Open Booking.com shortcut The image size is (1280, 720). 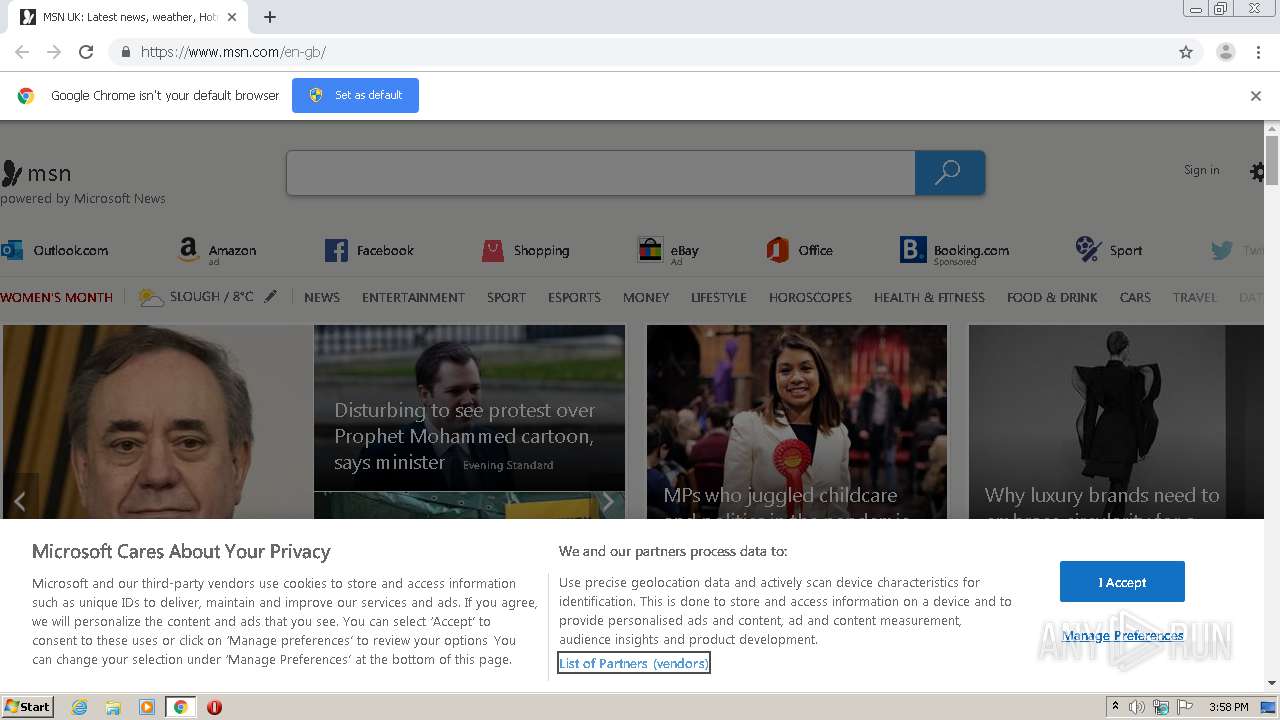pos(955,250)
